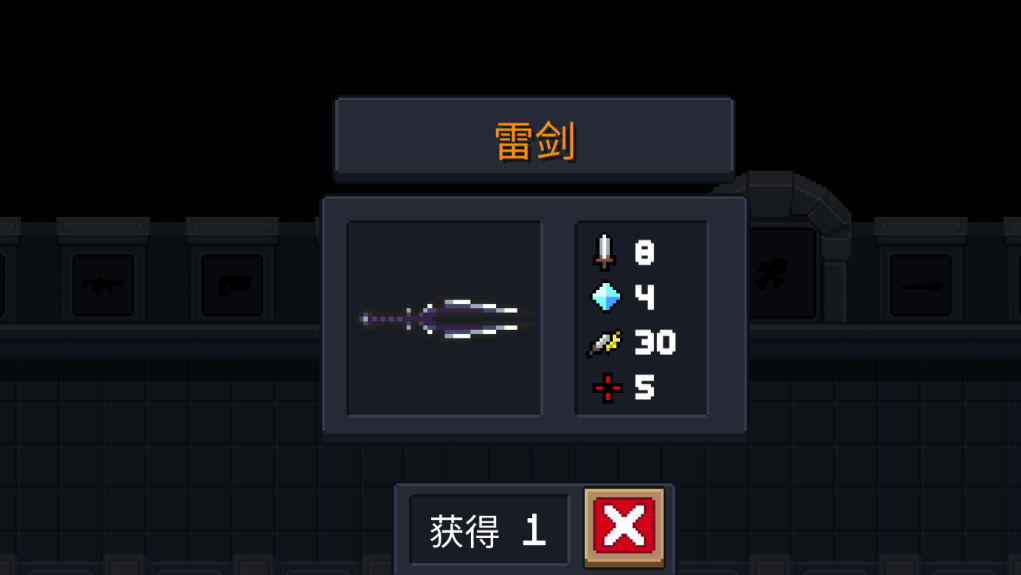The width and height of the screenshot is (1021, 575).
Task: Tap the critical chance dagger icon
Action: tap(605, 343)
